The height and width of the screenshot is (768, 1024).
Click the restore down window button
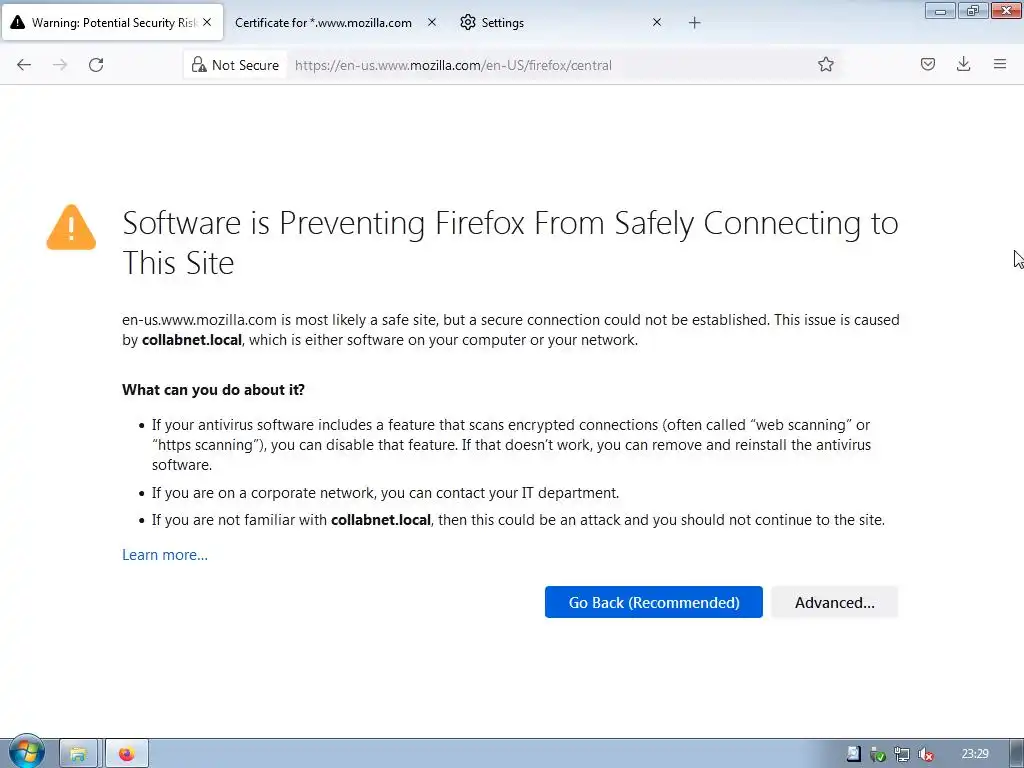pos(972,10)
